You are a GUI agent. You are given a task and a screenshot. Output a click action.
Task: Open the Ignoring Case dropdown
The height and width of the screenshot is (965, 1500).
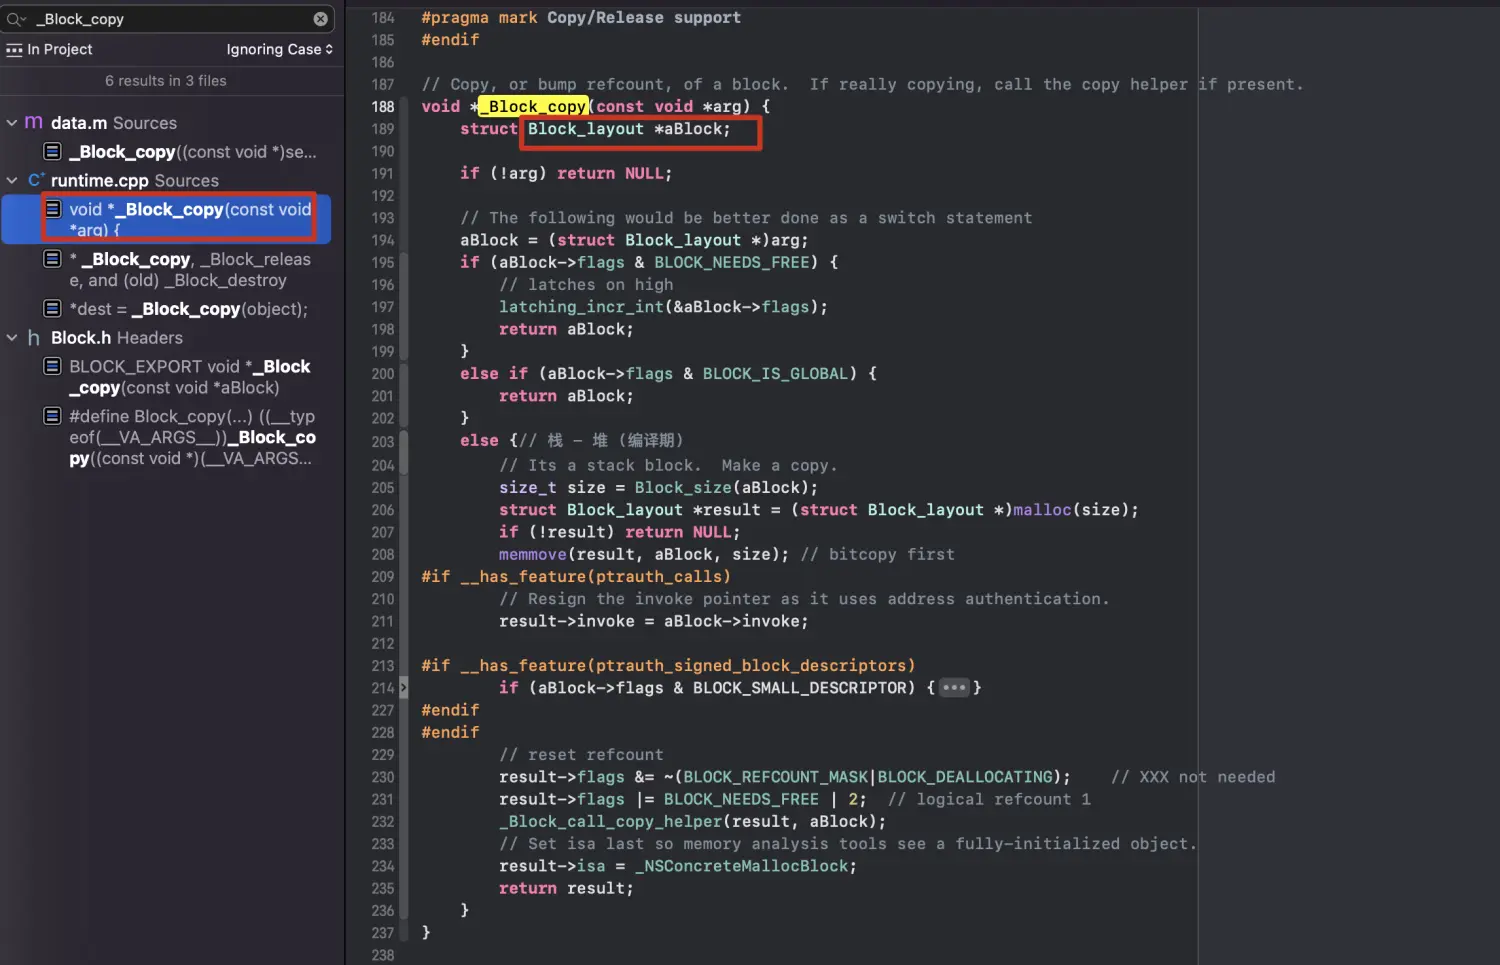click(x=279, y=50)
